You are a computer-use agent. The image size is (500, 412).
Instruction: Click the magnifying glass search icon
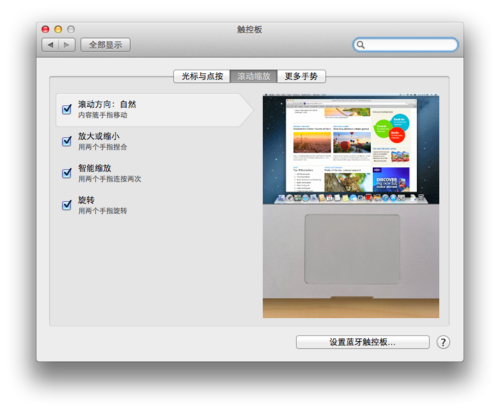[361, 45]
